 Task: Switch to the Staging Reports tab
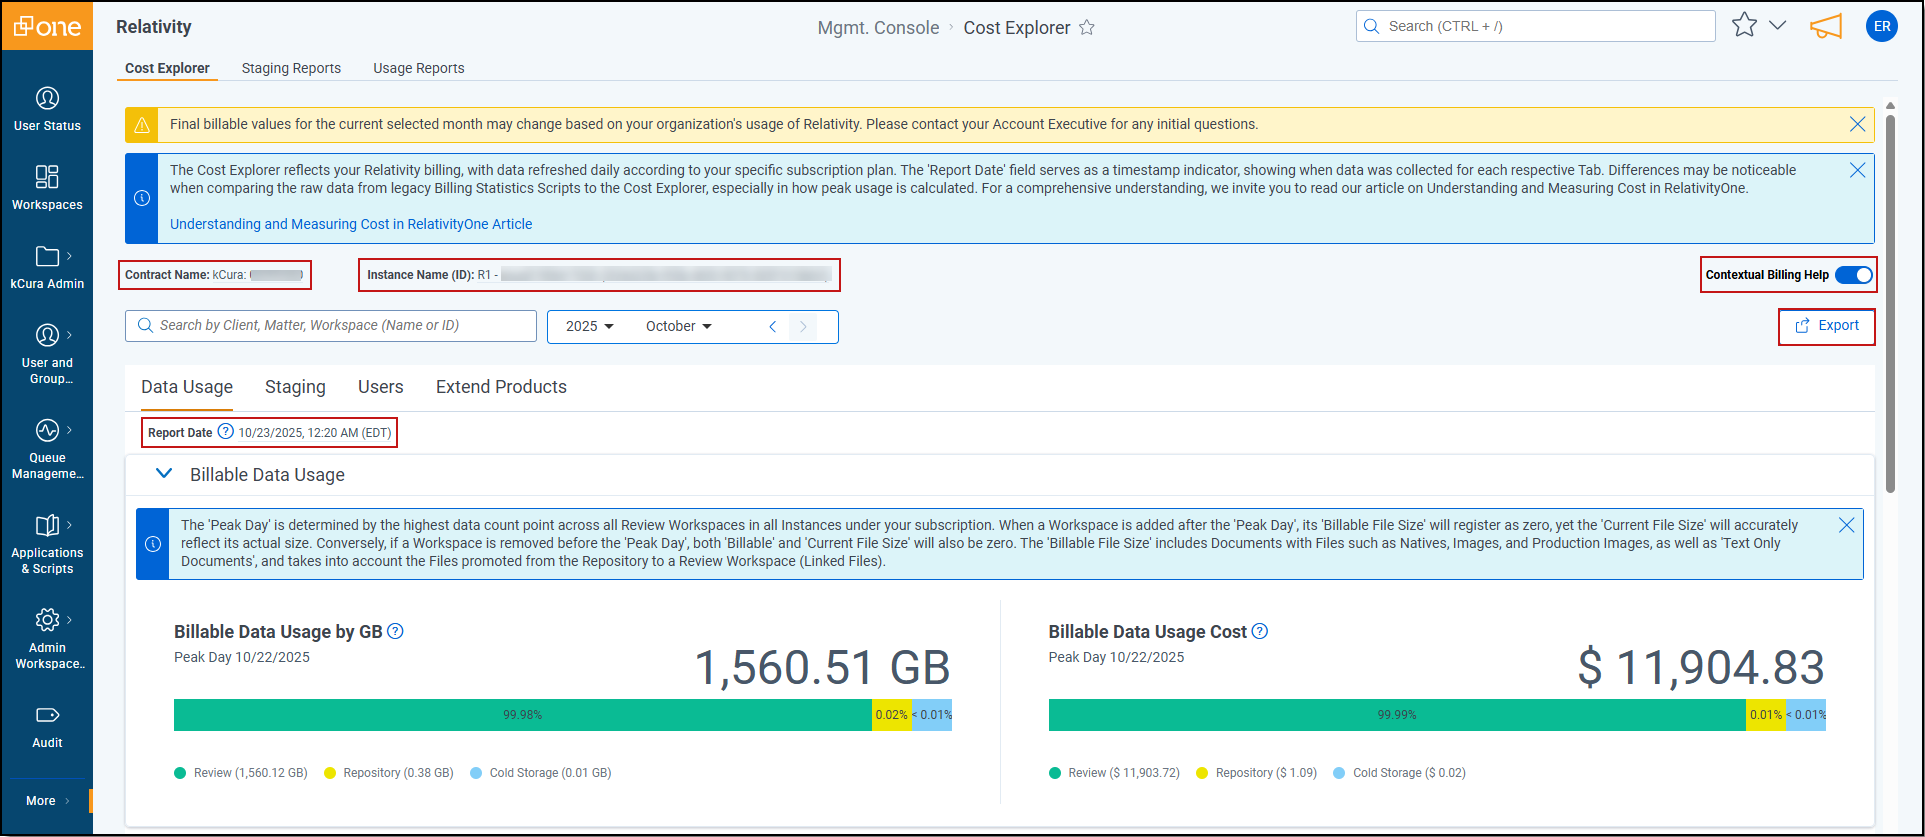[x=291, y=68]
